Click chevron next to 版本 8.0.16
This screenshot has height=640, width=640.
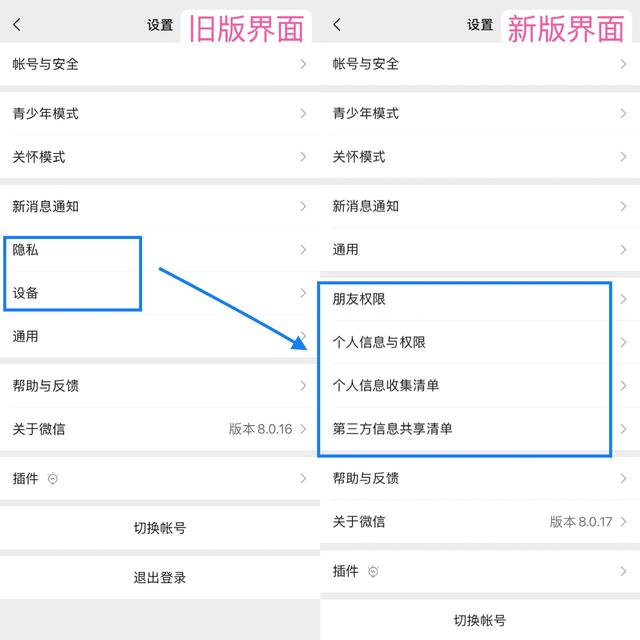pyautogui.click(x=303, y=429)
